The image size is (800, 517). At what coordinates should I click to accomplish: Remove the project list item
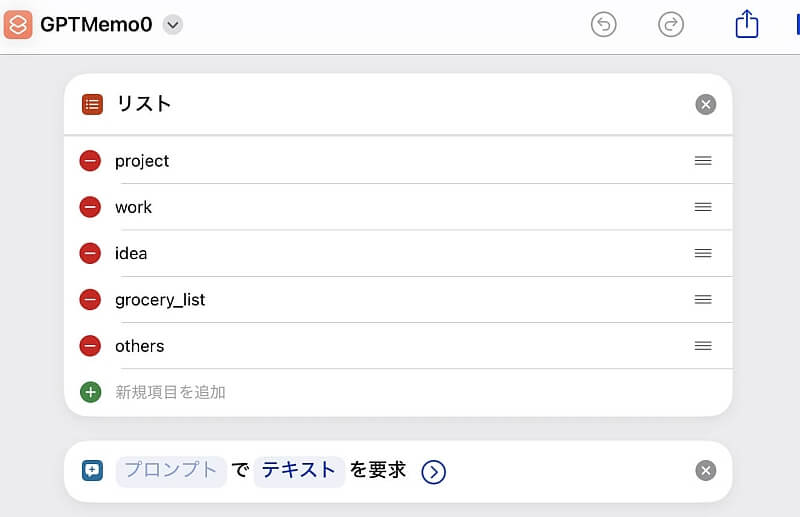coord(90,161)
